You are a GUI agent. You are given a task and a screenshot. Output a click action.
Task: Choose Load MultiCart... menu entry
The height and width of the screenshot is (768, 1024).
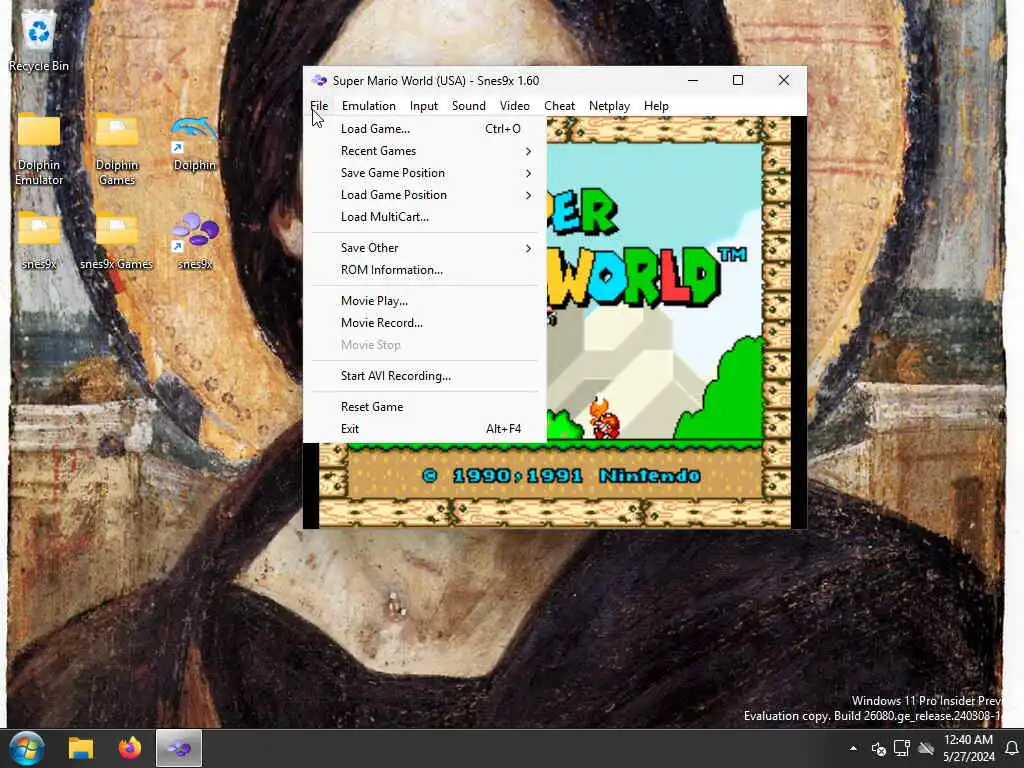pos(424,217)
